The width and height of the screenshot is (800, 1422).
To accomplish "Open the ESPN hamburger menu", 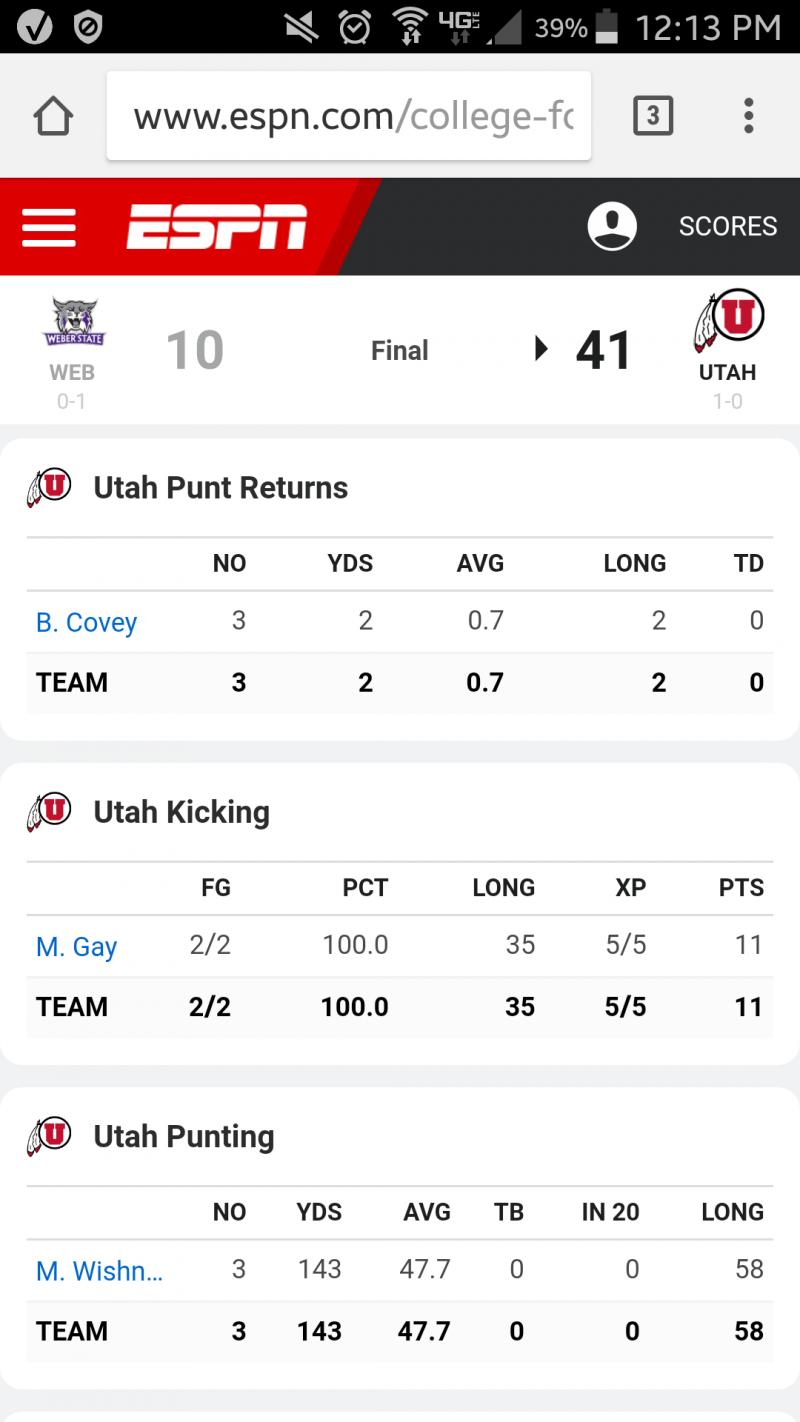I will coord(49,227).
